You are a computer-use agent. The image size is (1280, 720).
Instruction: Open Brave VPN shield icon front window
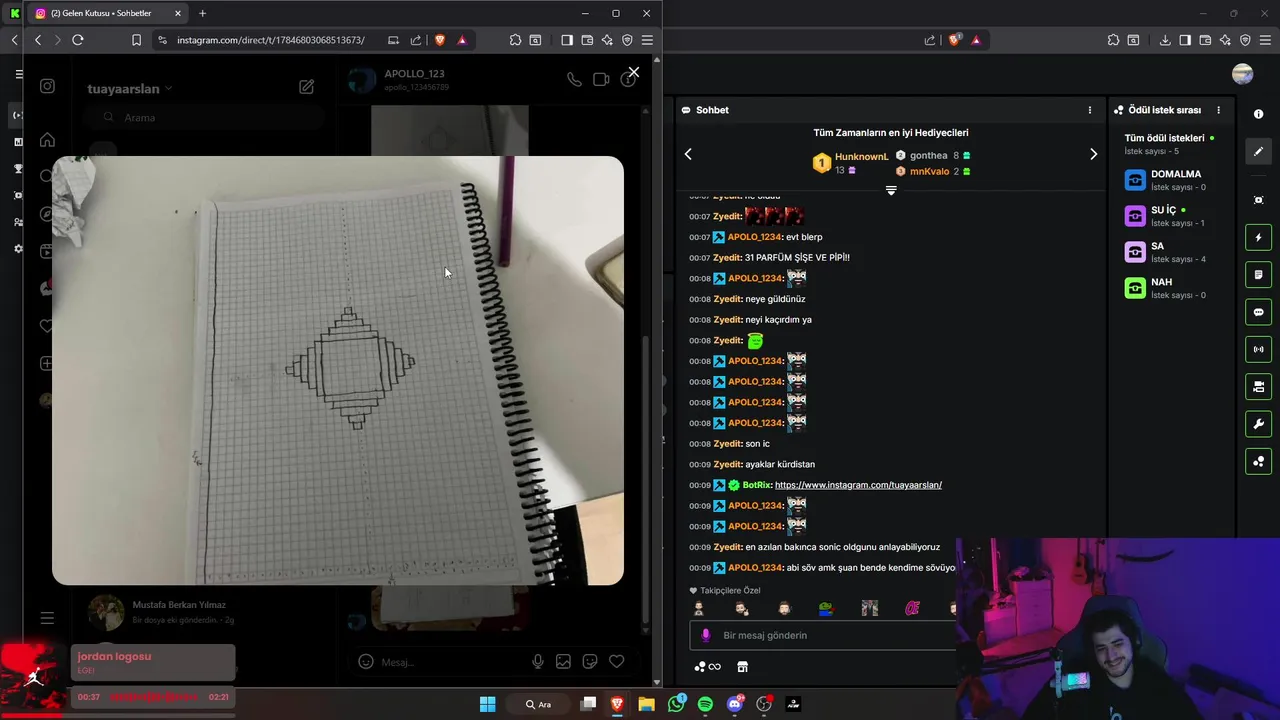(x=627, y=40)
